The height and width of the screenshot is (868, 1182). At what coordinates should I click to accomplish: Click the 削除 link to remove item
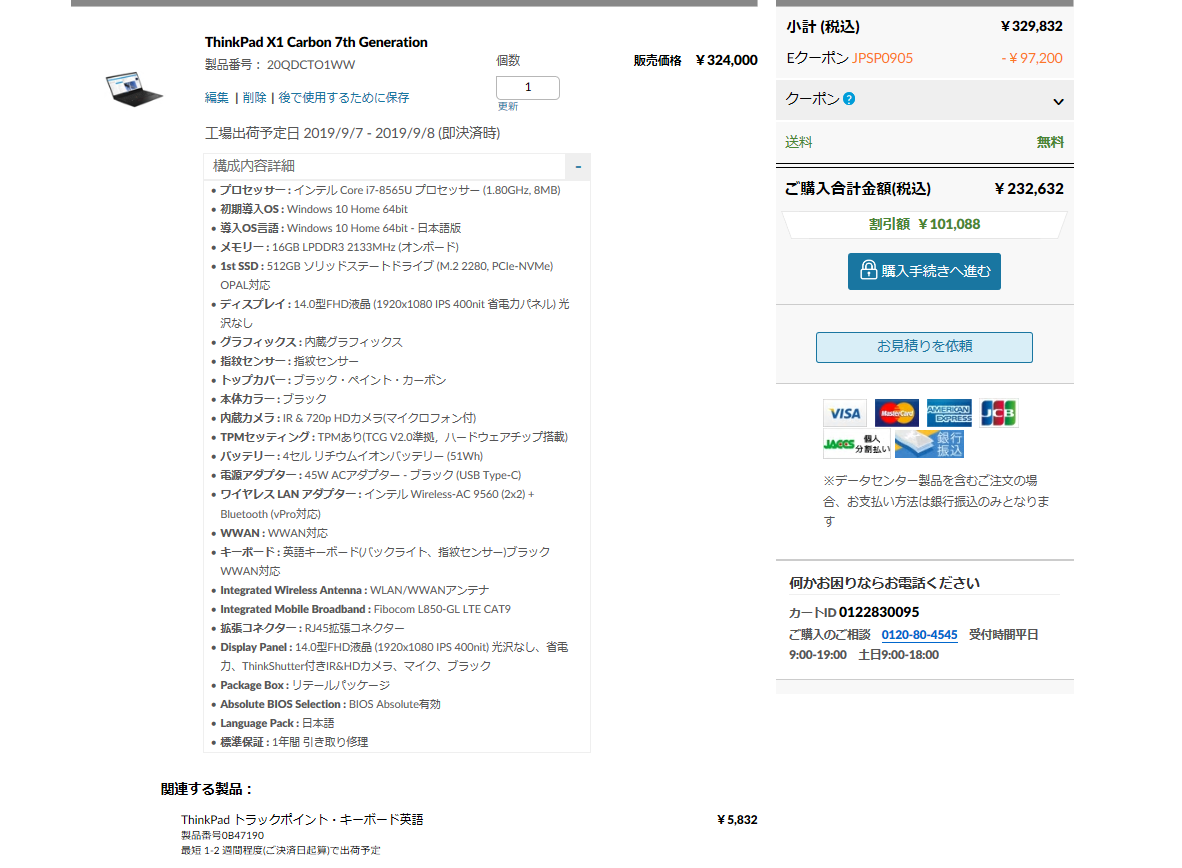click(x=255, y=97)
